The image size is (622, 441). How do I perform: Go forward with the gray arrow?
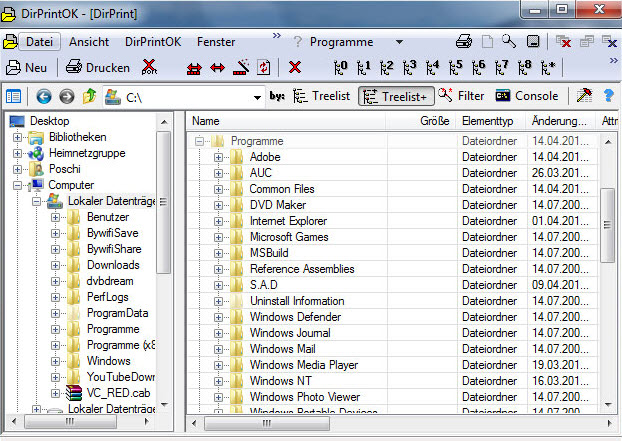click(x=67, y=96)
